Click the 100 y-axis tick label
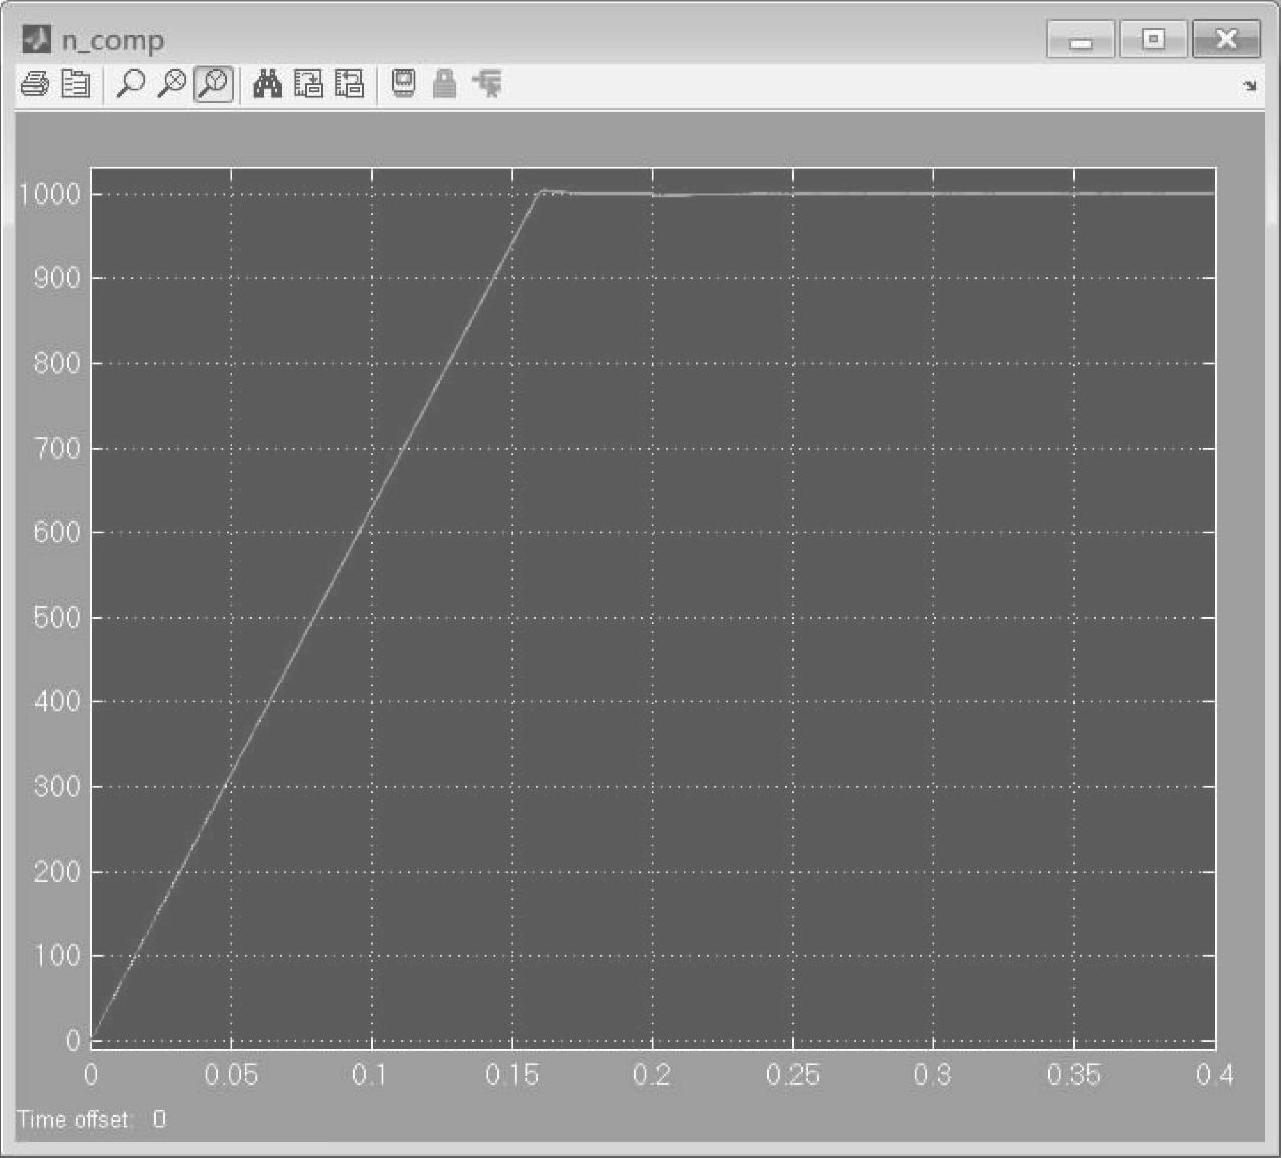The height and width of the screenshot is (1158, 1281). pos(57,956)
